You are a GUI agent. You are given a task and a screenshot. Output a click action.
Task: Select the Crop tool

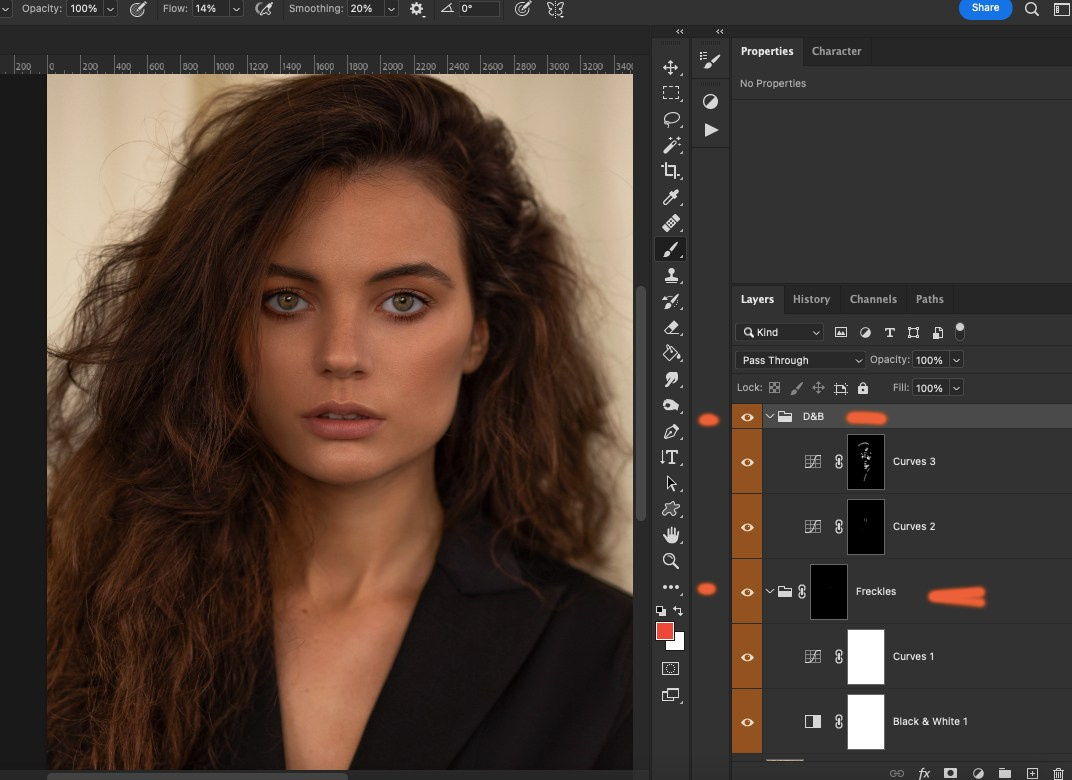click(671, 171)
